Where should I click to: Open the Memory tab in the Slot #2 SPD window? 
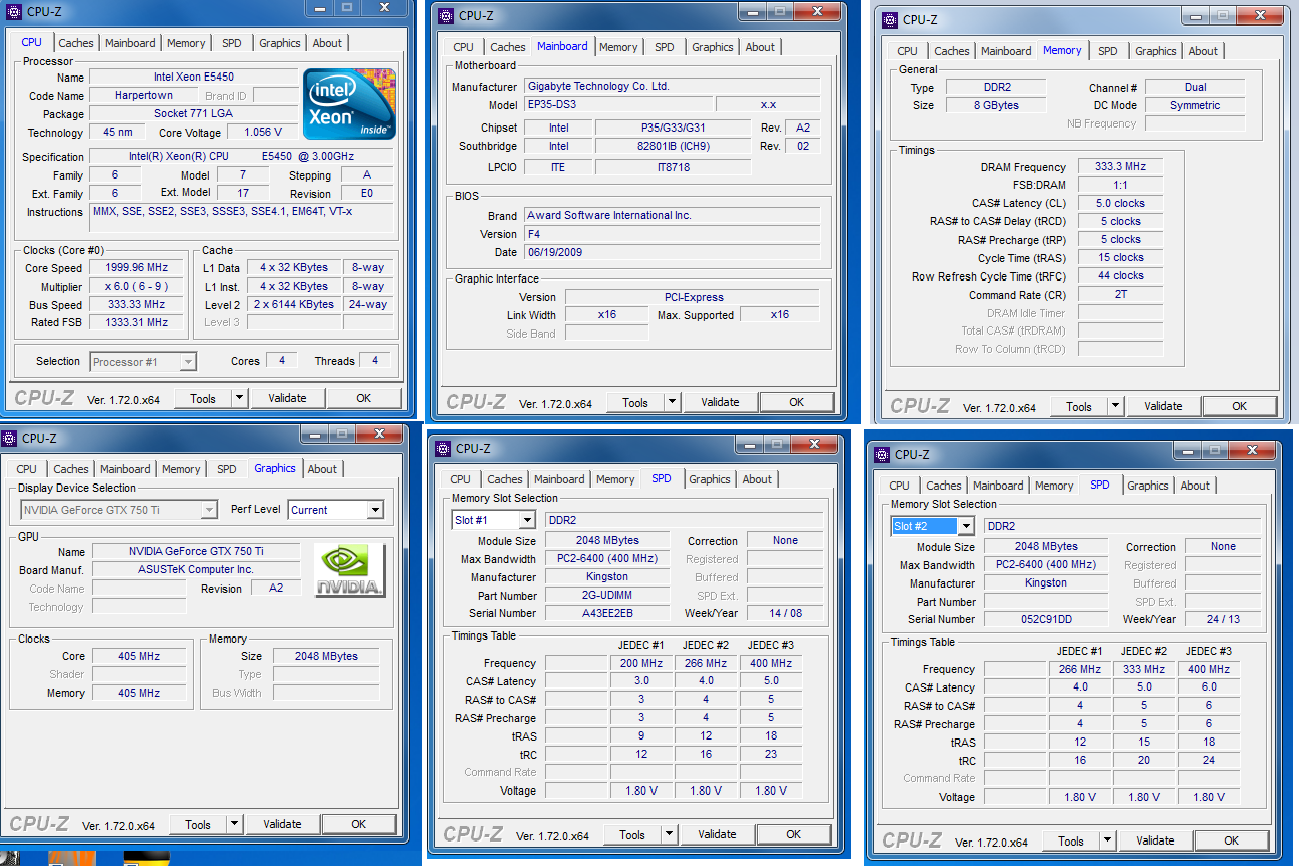point(1054,486)
